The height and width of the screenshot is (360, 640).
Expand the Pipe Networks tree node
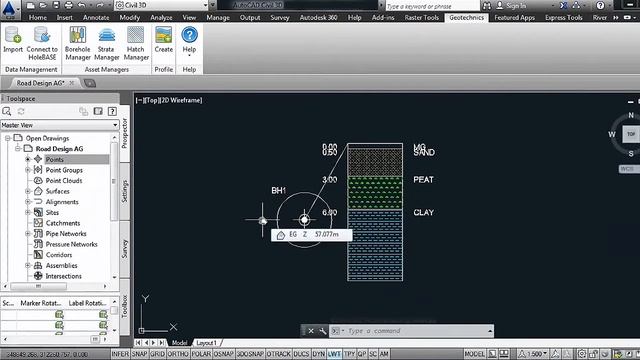point(28,233)
